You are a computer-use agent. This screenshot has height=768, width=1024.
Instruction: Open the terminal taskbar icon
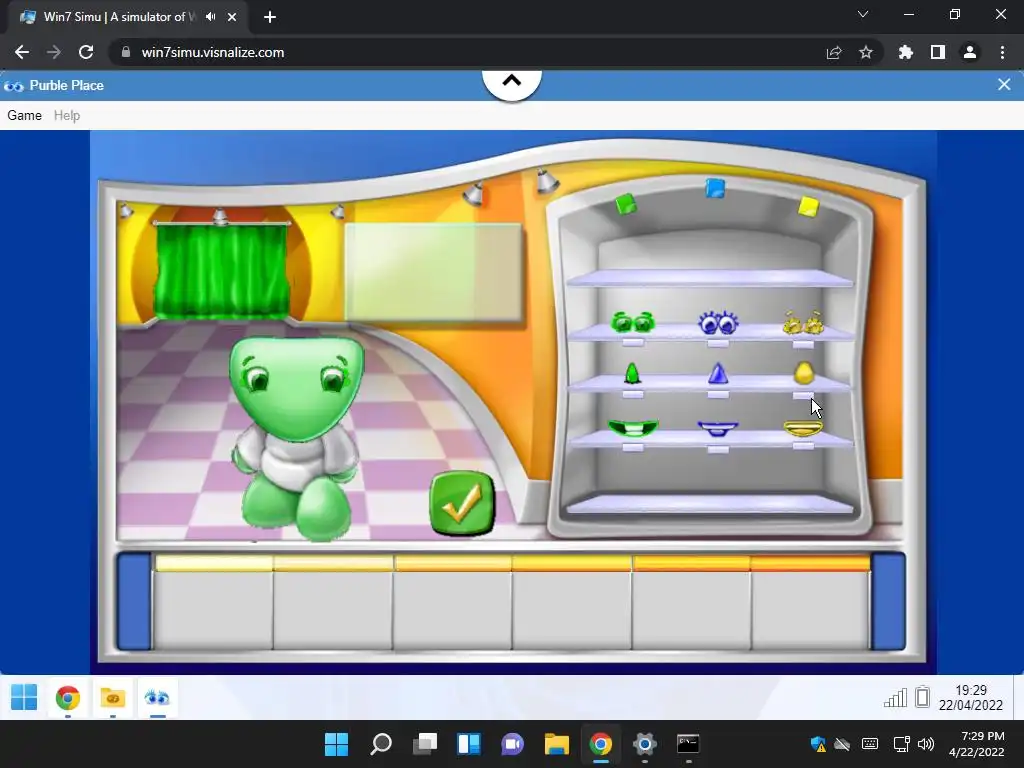688,744
